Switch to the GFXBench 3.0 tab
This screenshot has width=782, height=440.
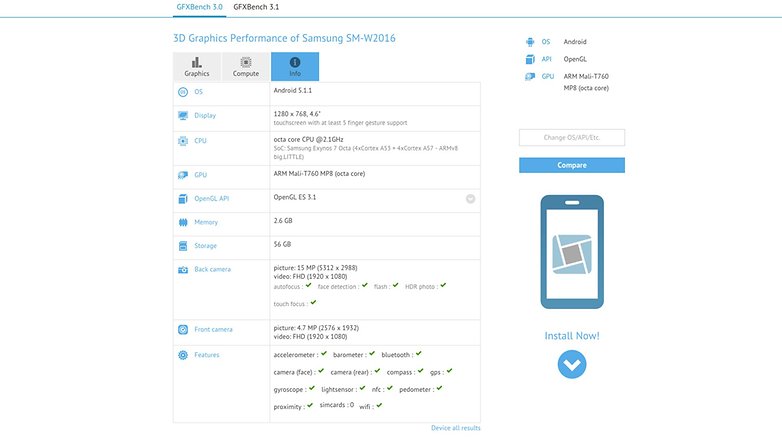click(x=199, y=7)
